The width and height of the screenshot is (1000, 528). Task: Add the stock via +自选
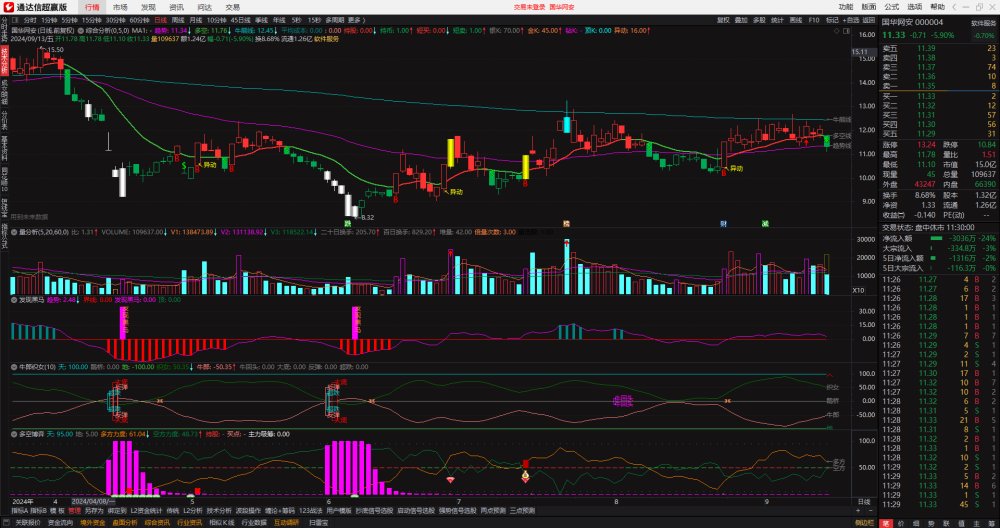click(851, 20)
